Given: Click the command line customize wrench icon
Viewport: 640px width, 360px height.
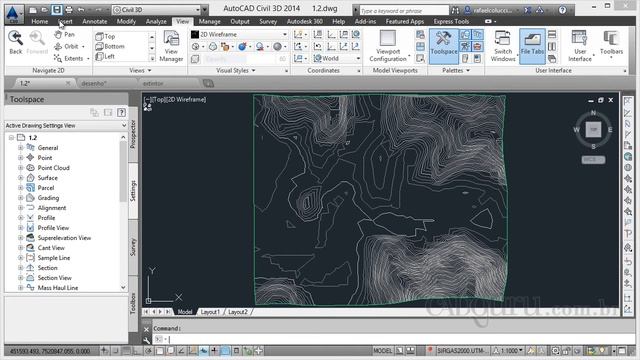Looking at the screenshot, I should (147, 340).
